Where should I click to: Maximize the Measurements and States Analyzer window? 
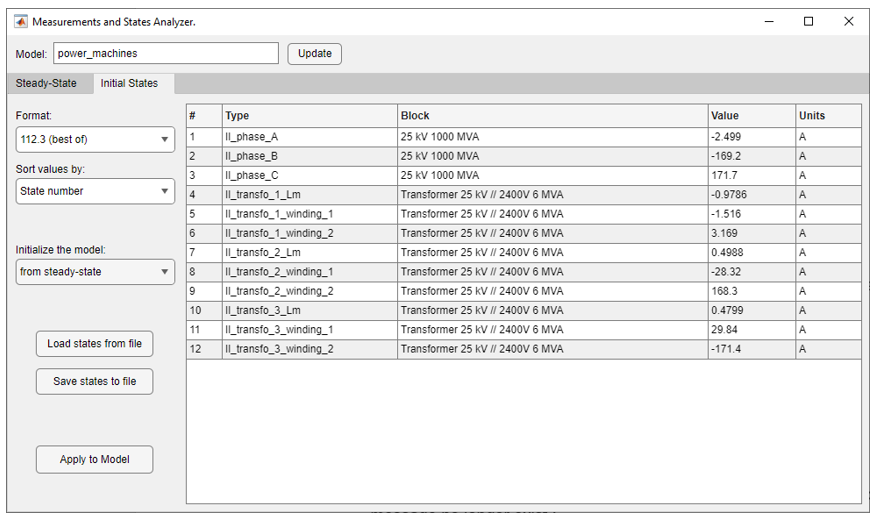click(809, 21)
